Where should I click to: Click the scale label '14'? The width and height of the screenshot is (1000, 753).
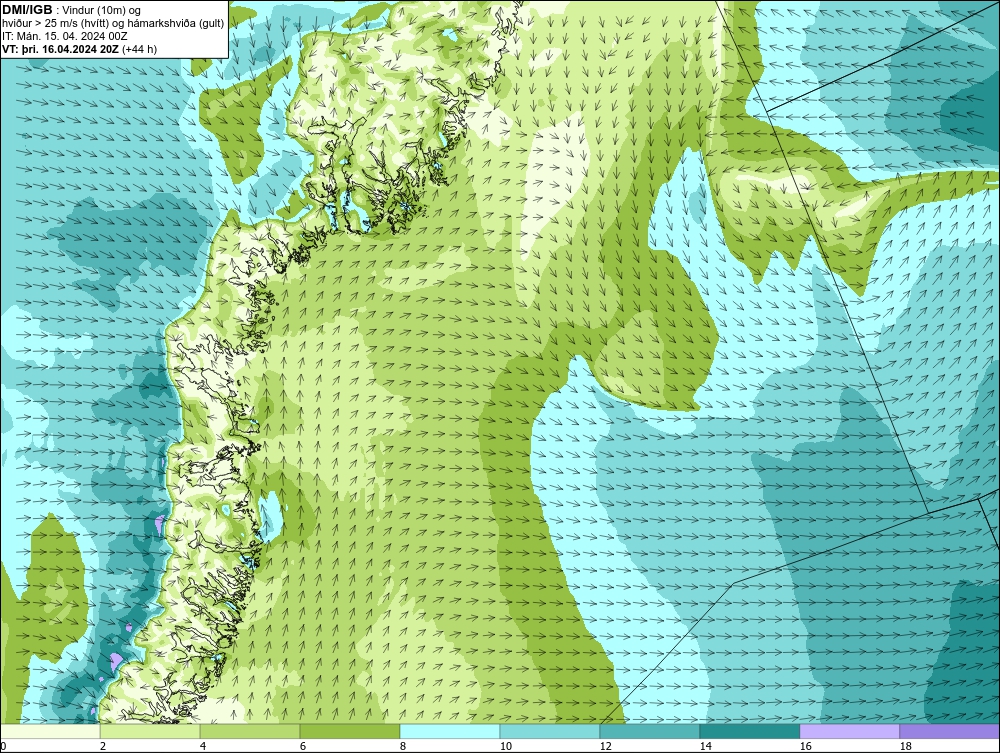point(705,746)
